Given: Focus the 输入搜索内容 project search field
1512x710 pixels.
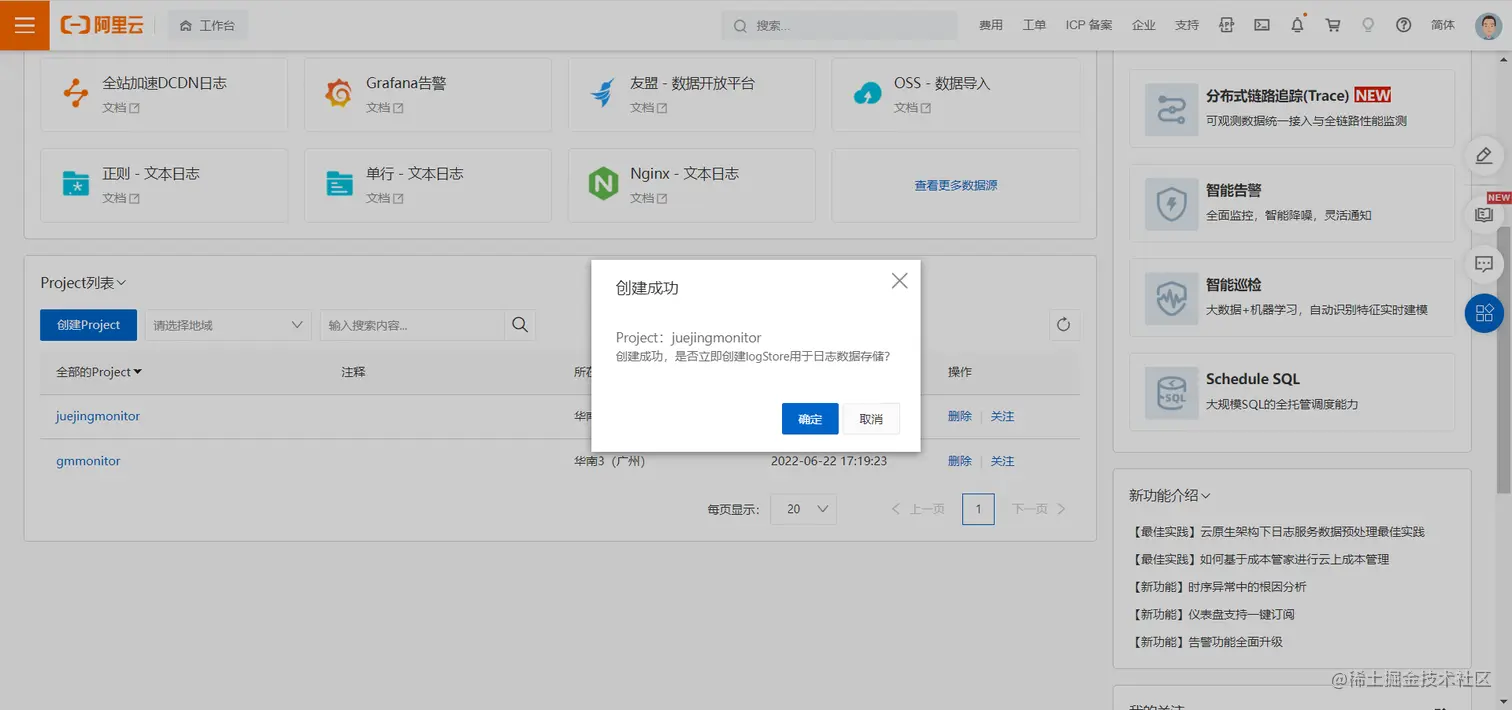Looking at the screenshot, I should [x=412, y=325].
